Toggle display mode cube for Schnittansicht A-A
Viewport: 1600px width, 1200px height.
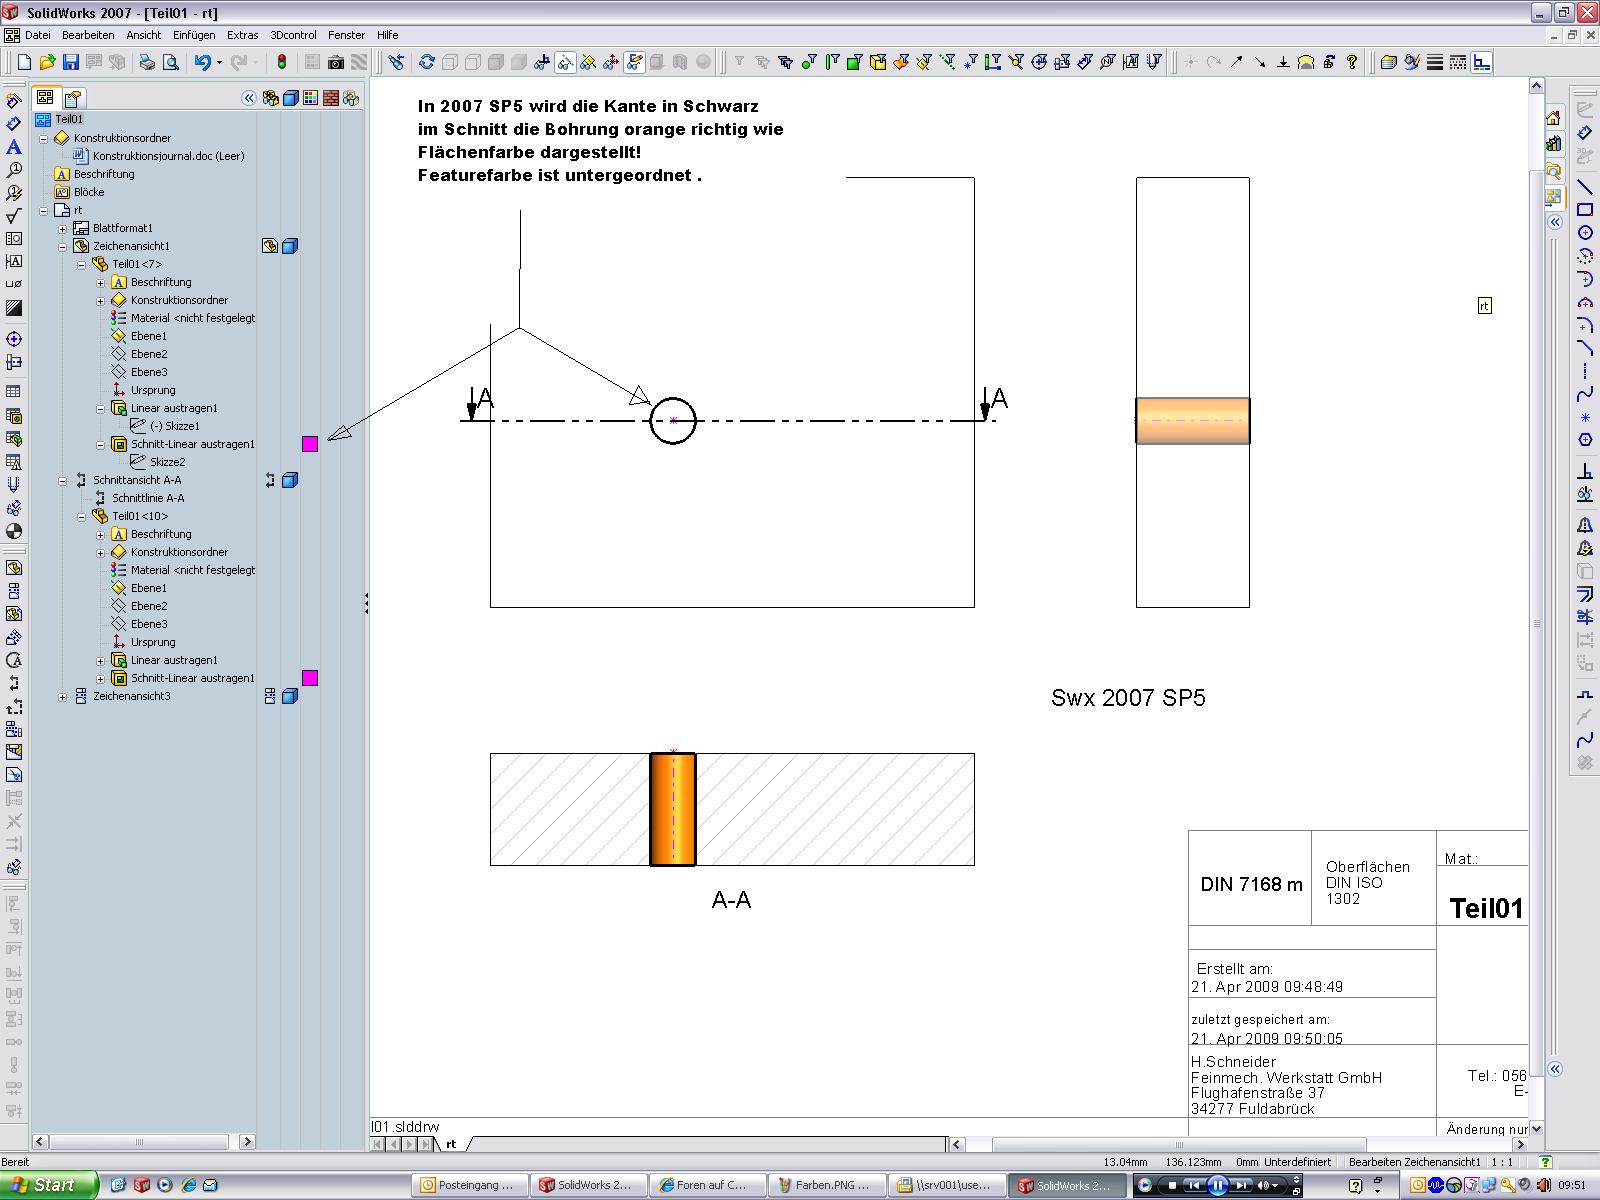click(x=290, y=480)
